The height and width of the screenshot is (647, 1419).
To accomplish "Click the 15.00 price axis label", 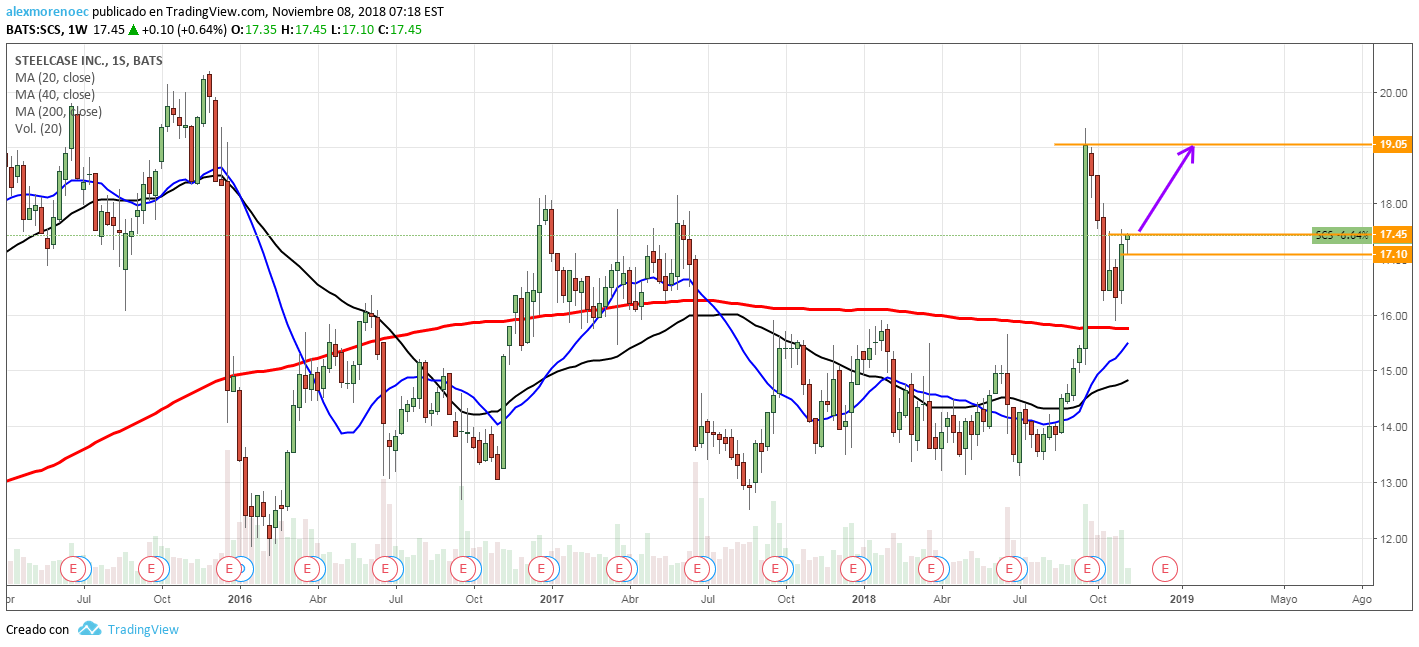I will (1394, 371).
